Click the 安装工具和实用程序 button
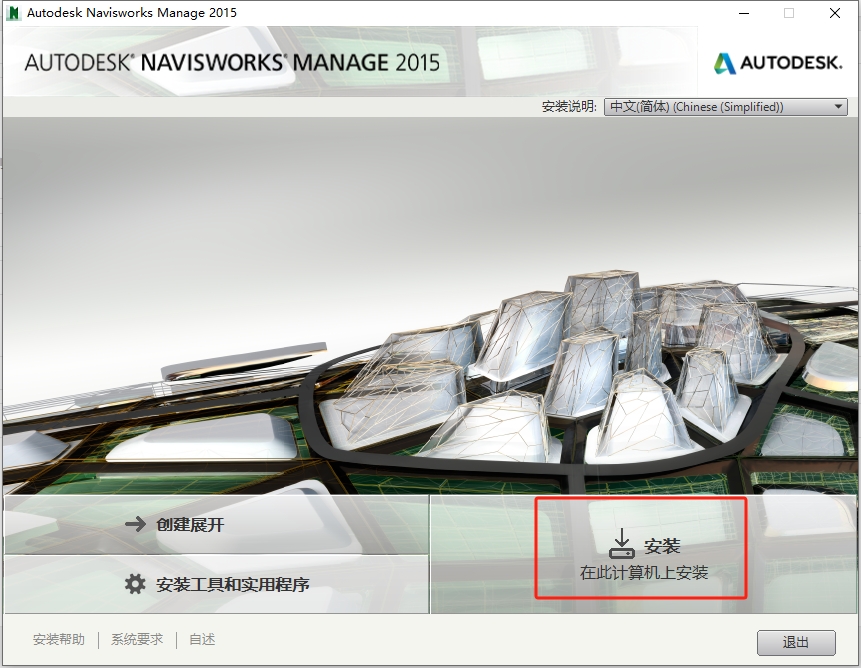Image resolution: width=861 pixels, height=668 pixels. pyautogui.click(x=216, y=584)
